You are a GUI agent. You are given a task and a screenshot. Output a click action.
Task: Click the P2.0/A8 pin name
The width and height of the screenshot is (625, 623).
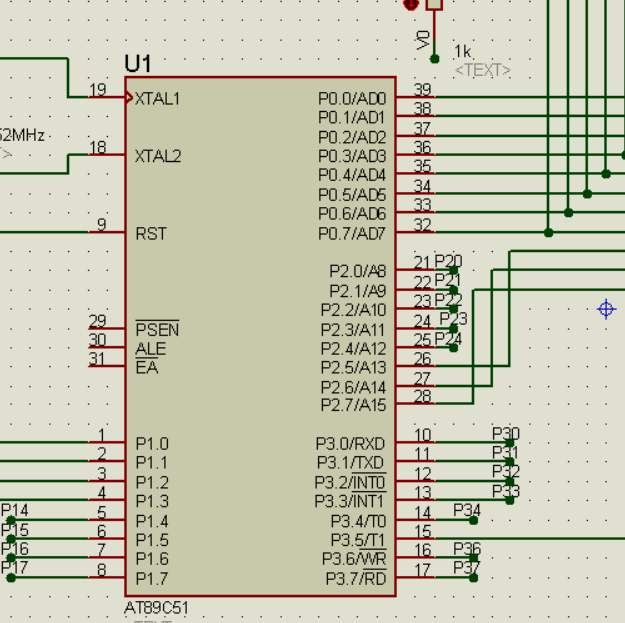[358, 271]
